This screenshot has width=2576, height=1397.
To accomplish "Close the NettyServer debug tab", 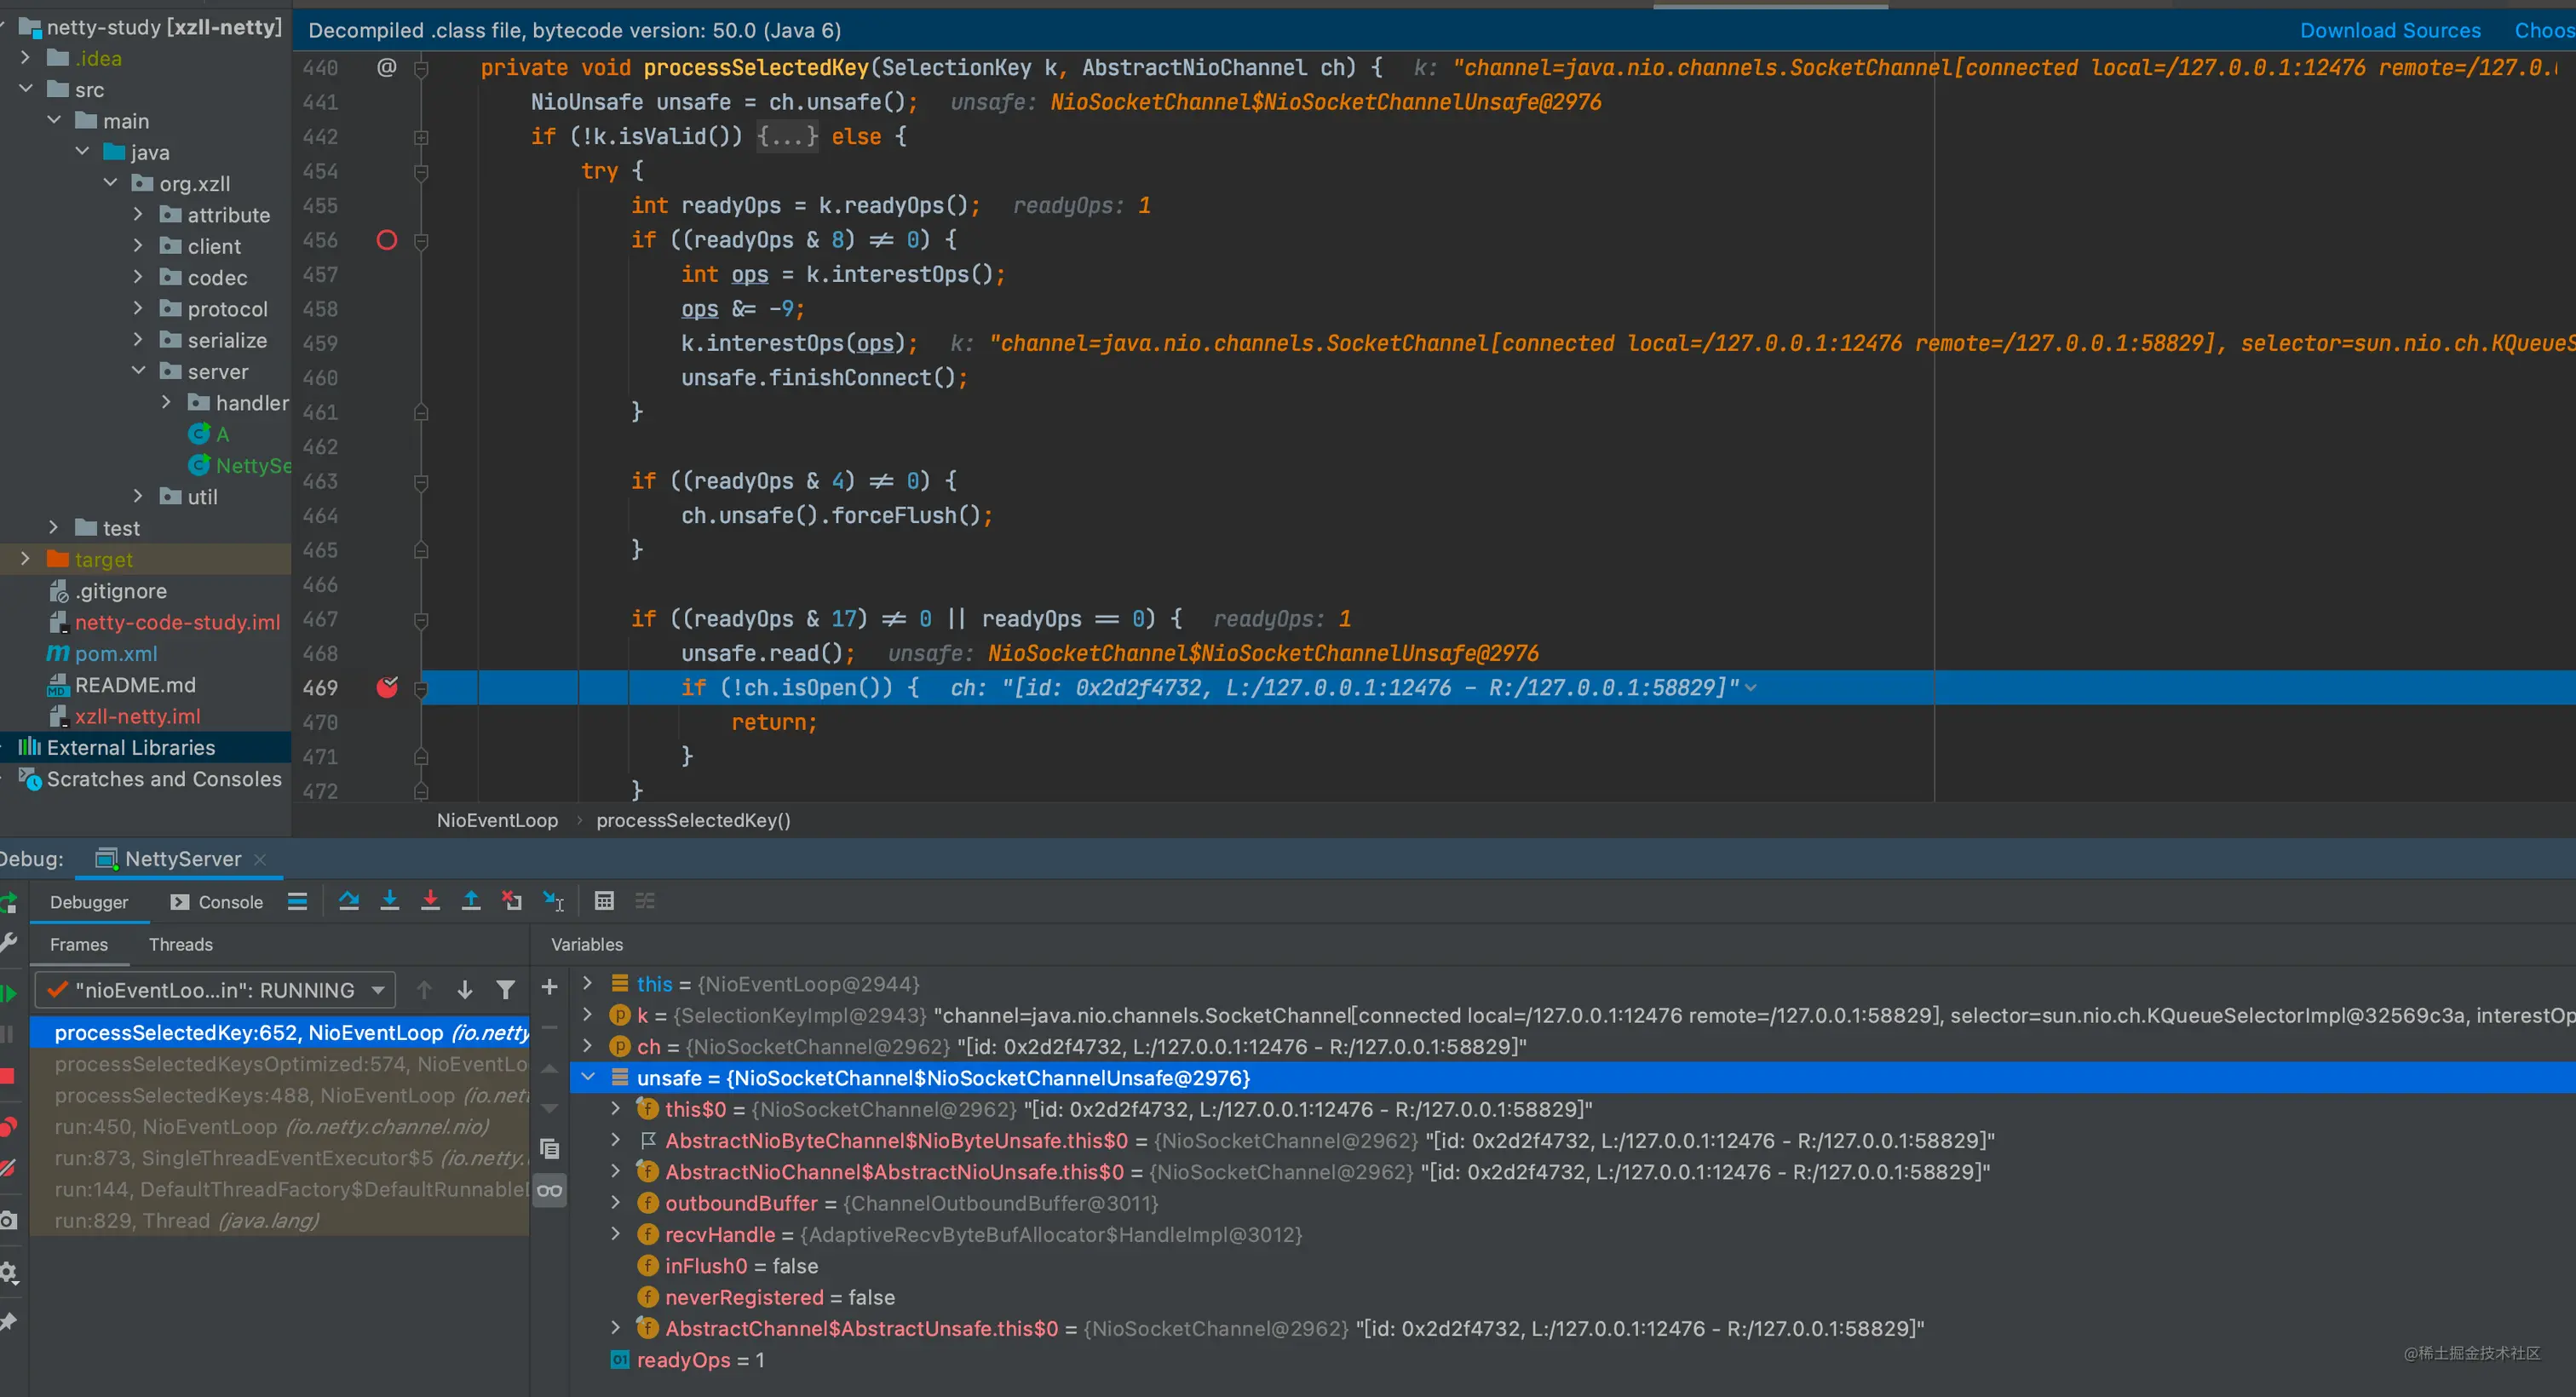I will pos(260,859).
